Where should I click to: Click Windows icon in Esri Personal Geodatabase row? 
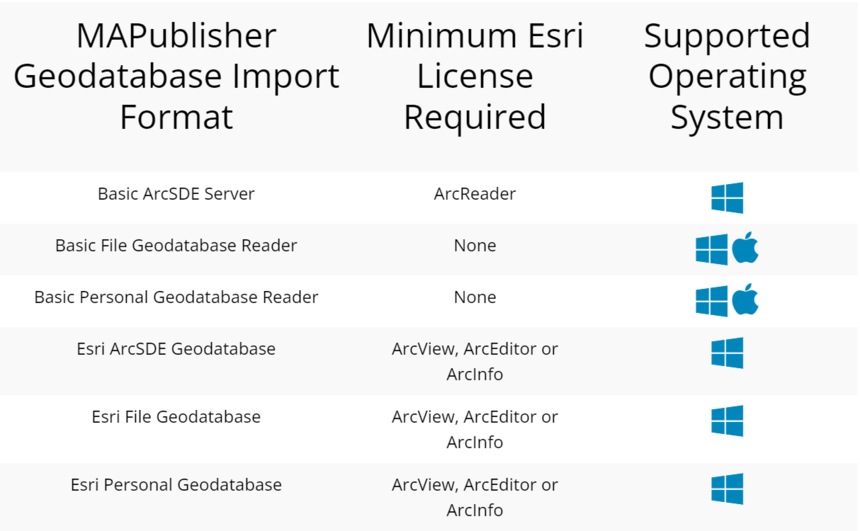point(727,489)
